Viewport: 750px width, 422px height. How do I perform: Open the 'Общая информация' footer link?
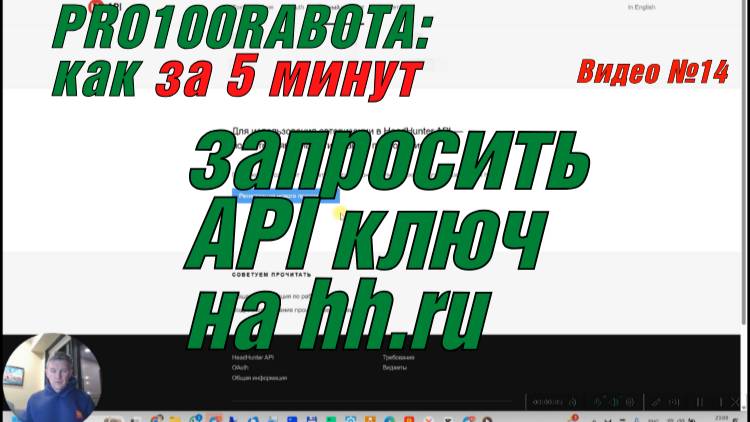coord(259,378)
